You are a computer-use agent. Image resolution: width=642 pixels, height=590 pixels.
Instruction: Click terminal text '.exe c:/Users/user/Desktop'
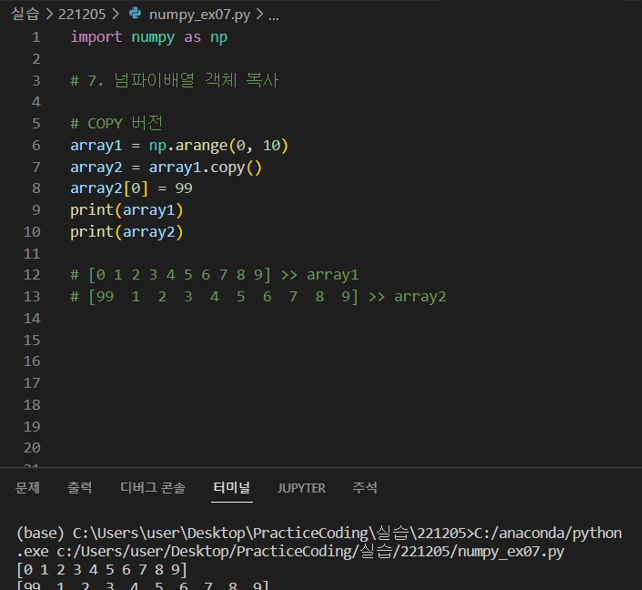126,552
